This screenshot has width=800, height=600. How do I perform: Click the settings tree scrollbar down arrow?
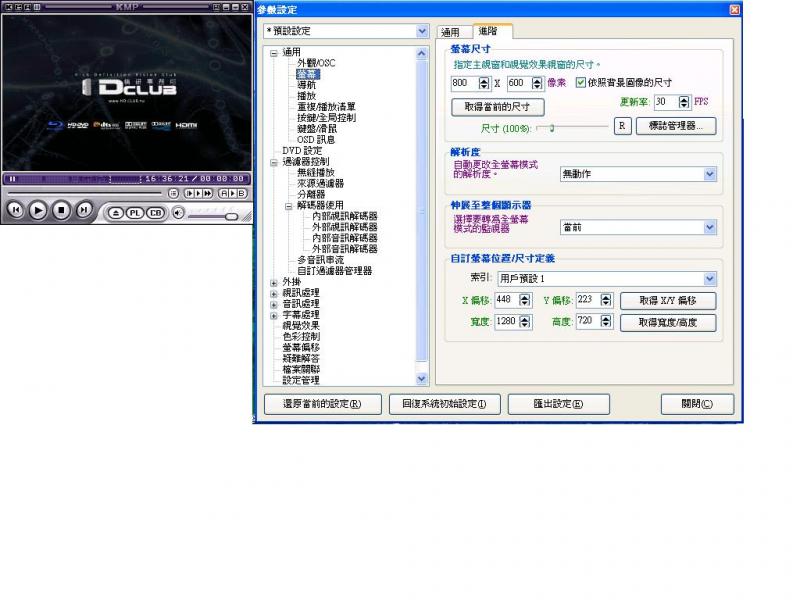tap(421, 379)
